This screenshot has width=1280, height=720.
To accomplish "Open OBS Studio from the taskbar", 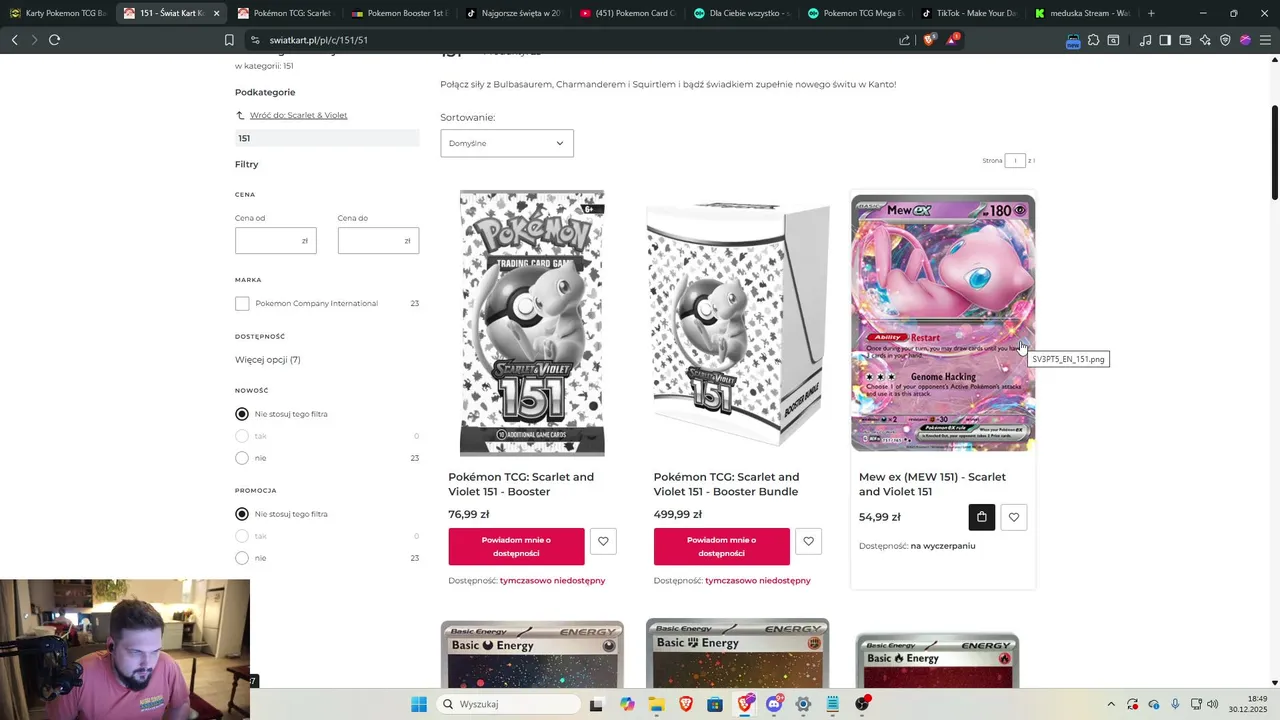I will pos(862,704).
